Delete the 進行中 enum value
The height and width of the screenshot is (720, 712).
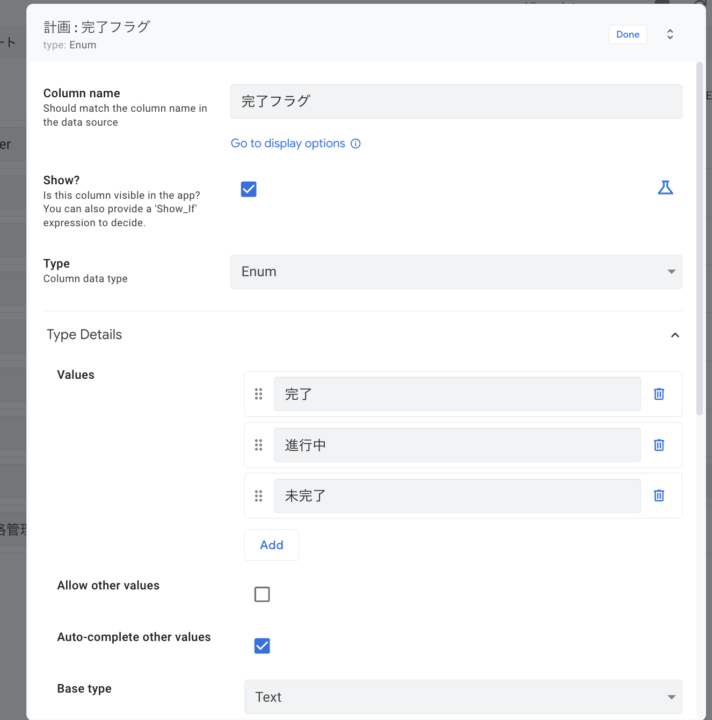click(x=658, y=445)
